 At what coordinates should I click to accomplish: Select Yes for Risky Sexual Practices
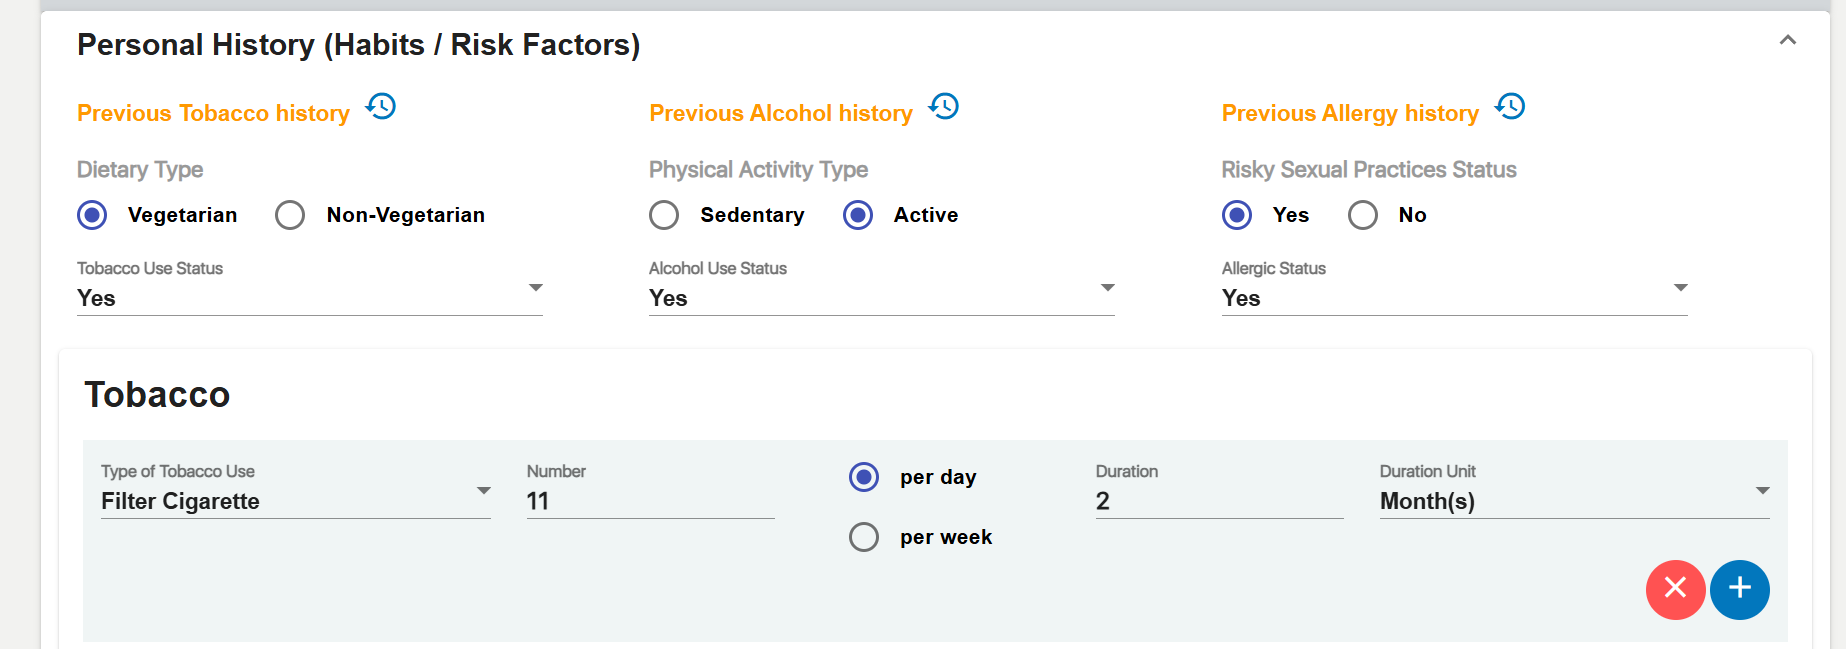(x=1237, y=215)
